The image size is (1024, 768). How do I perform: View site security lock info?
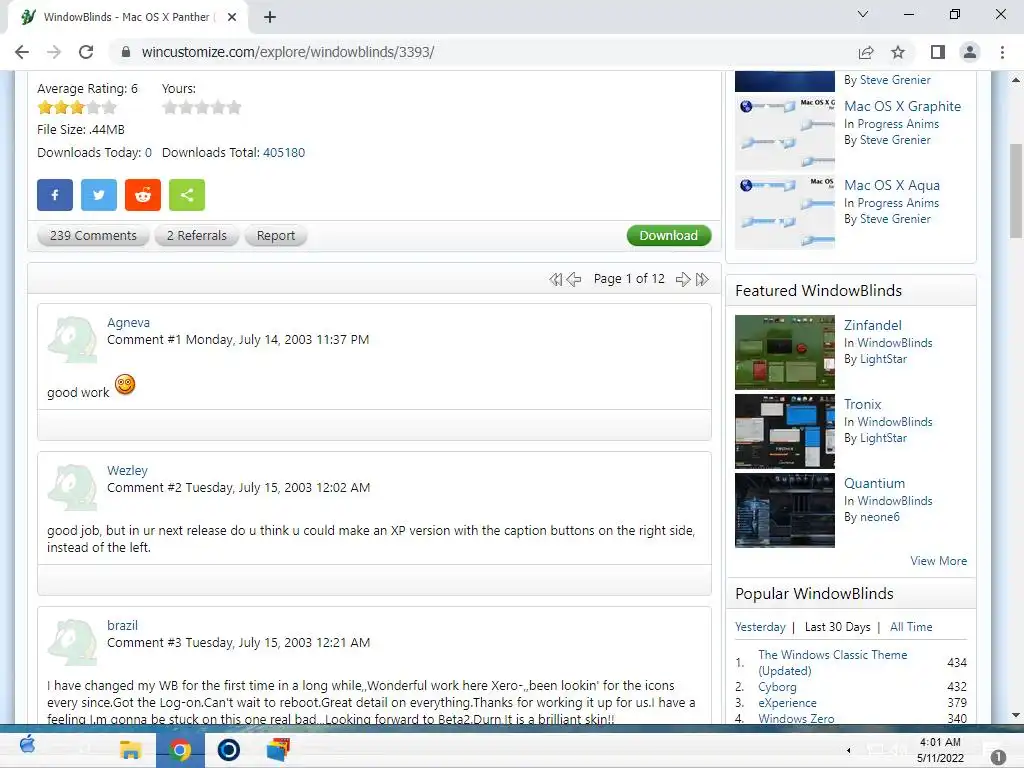click(x=126, y=52)
